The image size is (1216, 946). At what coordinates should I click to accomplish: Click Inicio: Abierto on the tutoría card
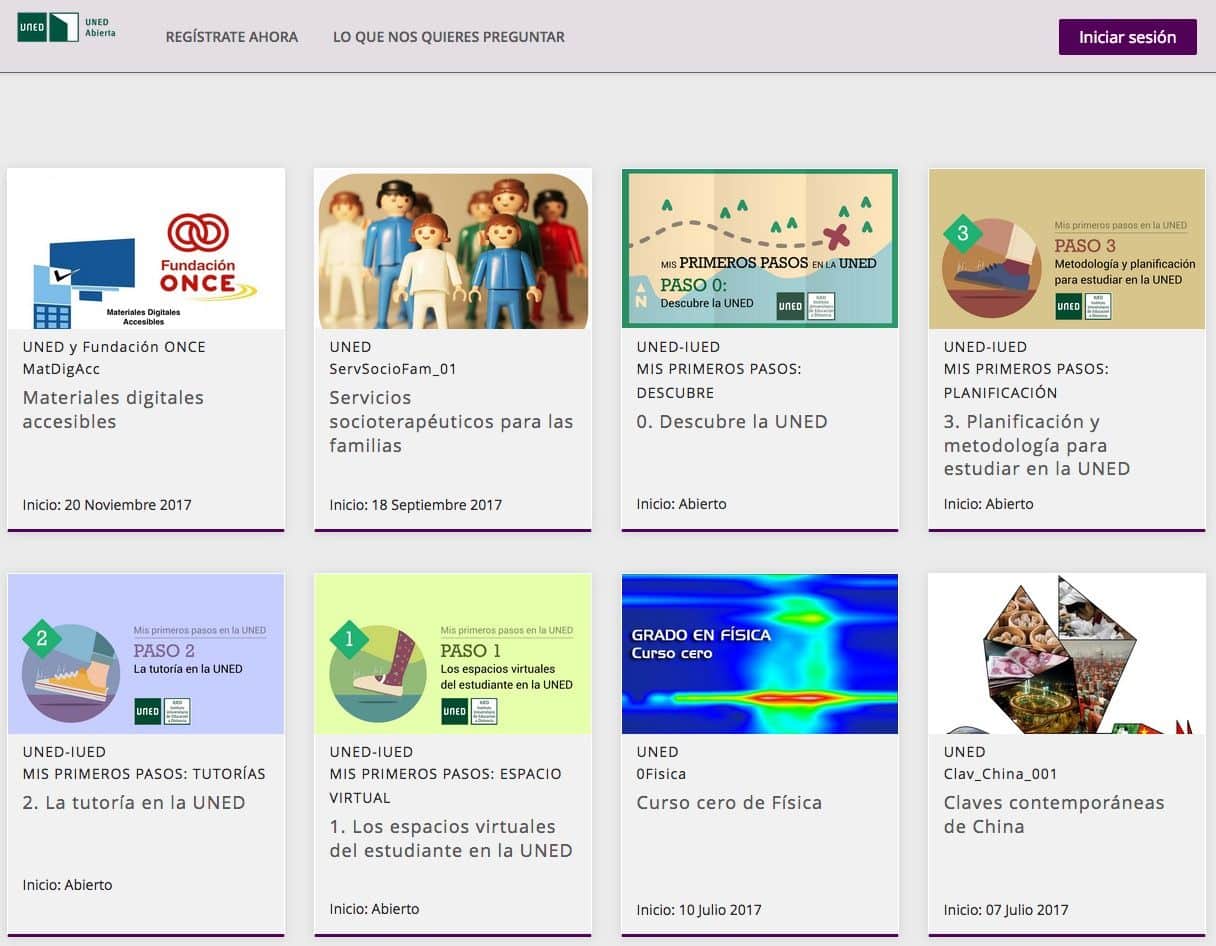[x=67, y=885]
